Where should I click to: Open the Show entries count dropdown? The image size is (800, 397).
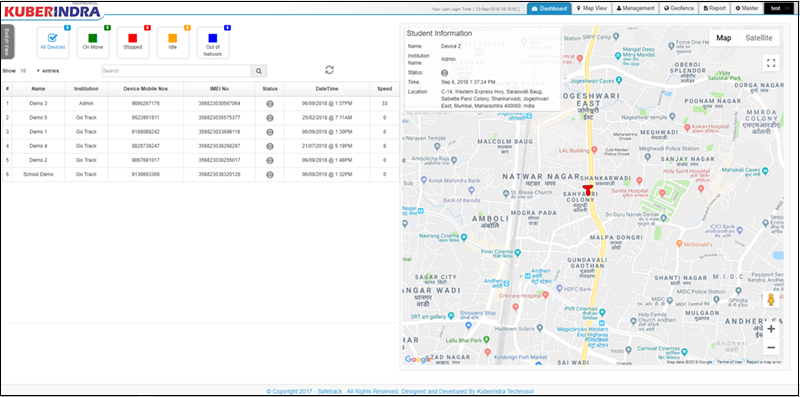tap(29, 71)
